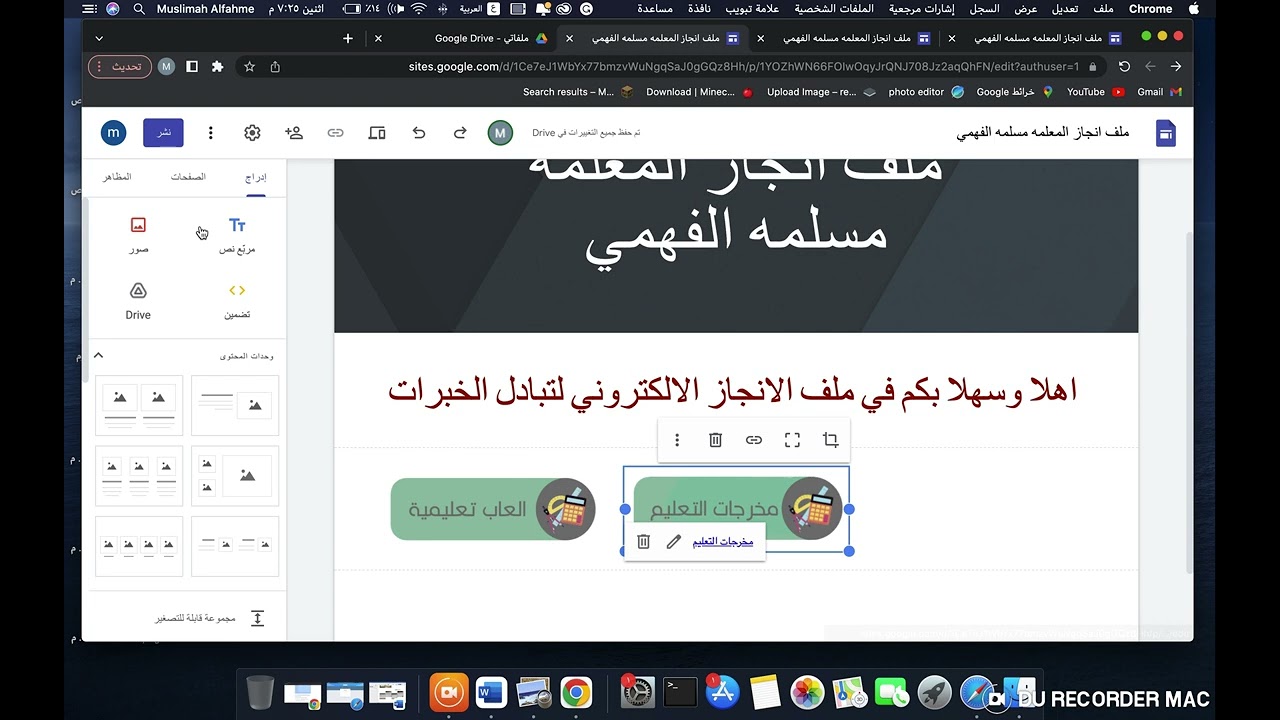Insert from Drive option

138,300
